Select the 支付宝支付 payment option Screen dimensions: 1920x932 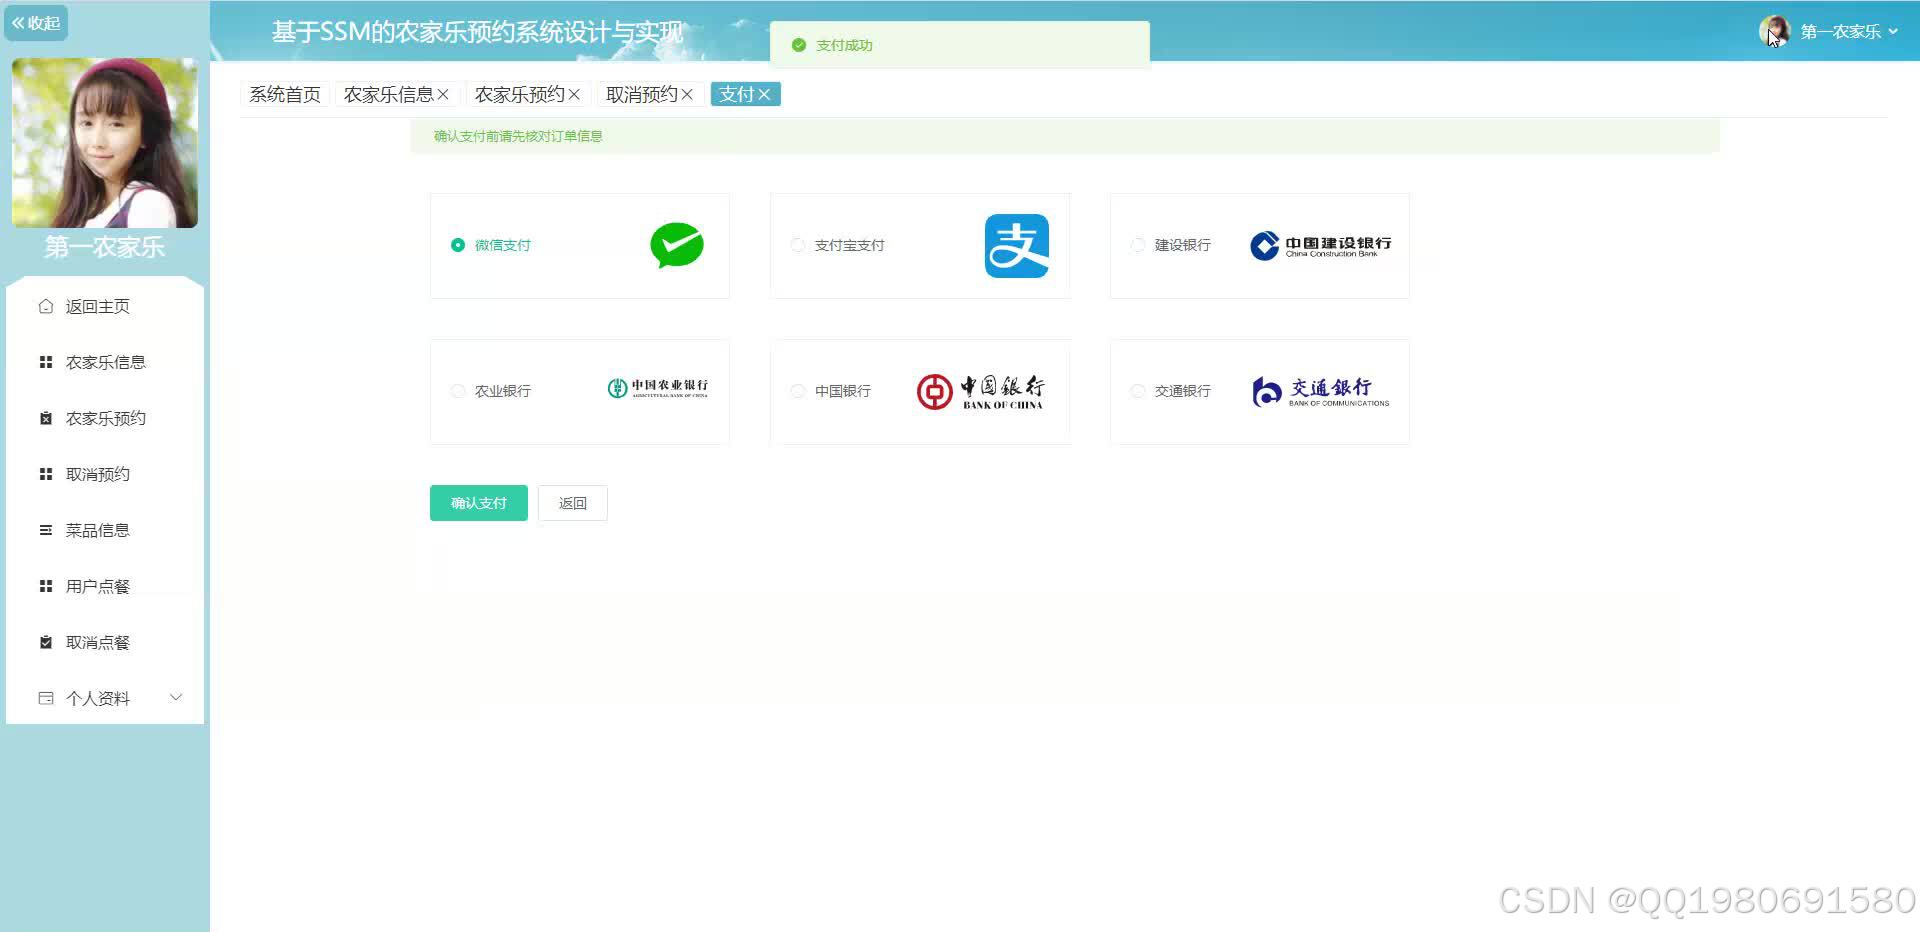point(797,245)
